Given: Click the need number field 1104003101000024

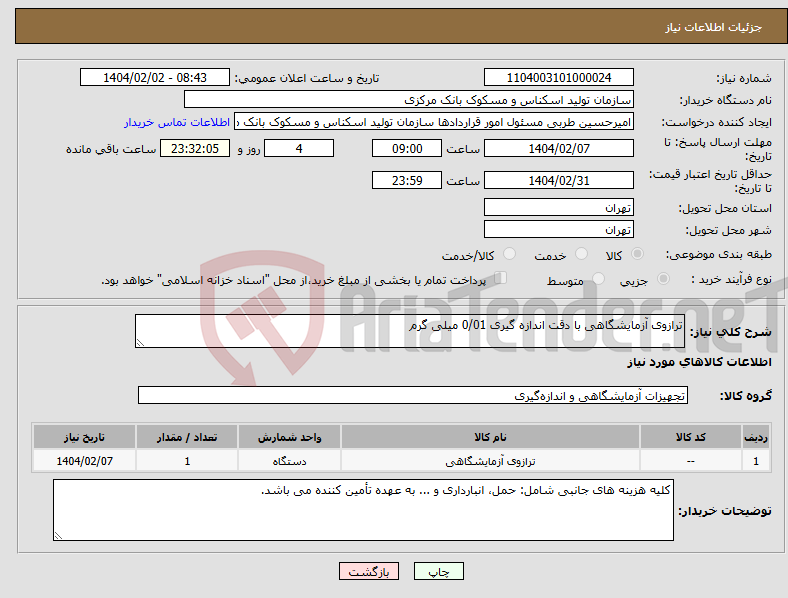Looking at the screenshot, I should [558, 77].
